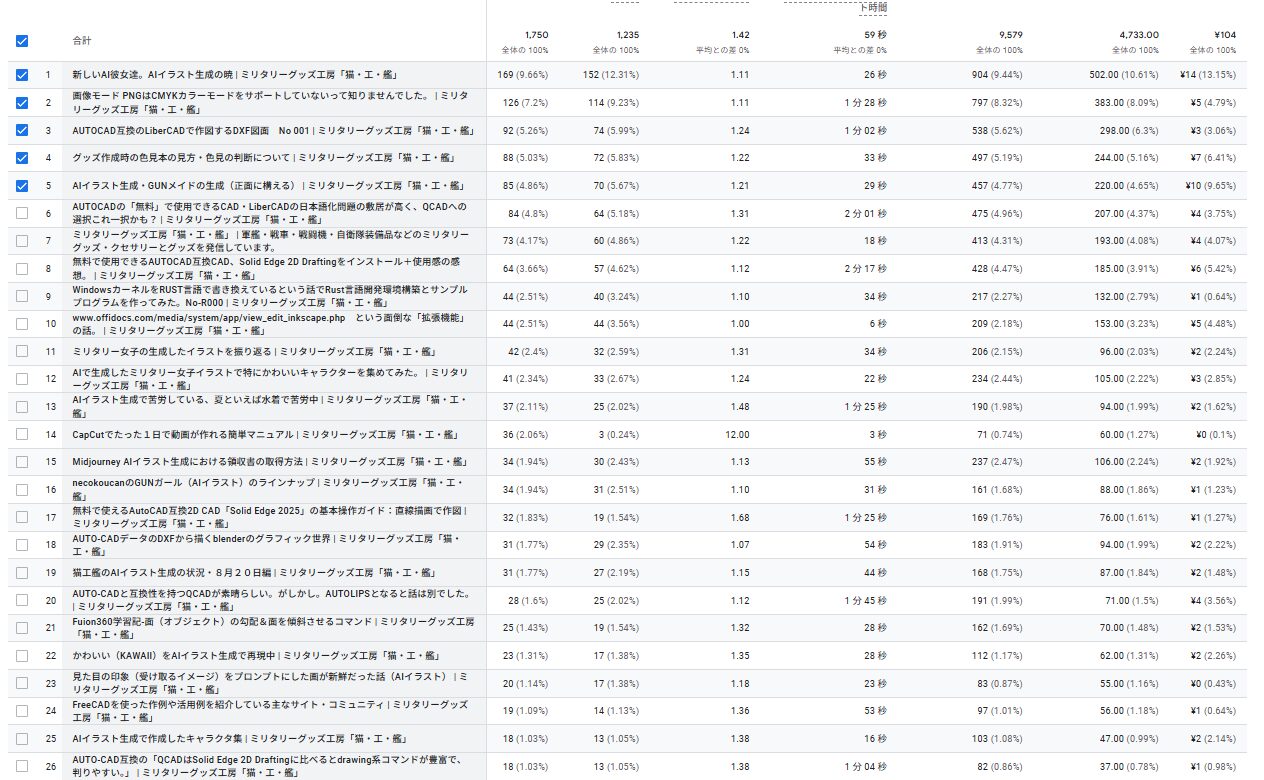Deselect row 3 LiberCAD DXF article checkbox

point(22,130)
